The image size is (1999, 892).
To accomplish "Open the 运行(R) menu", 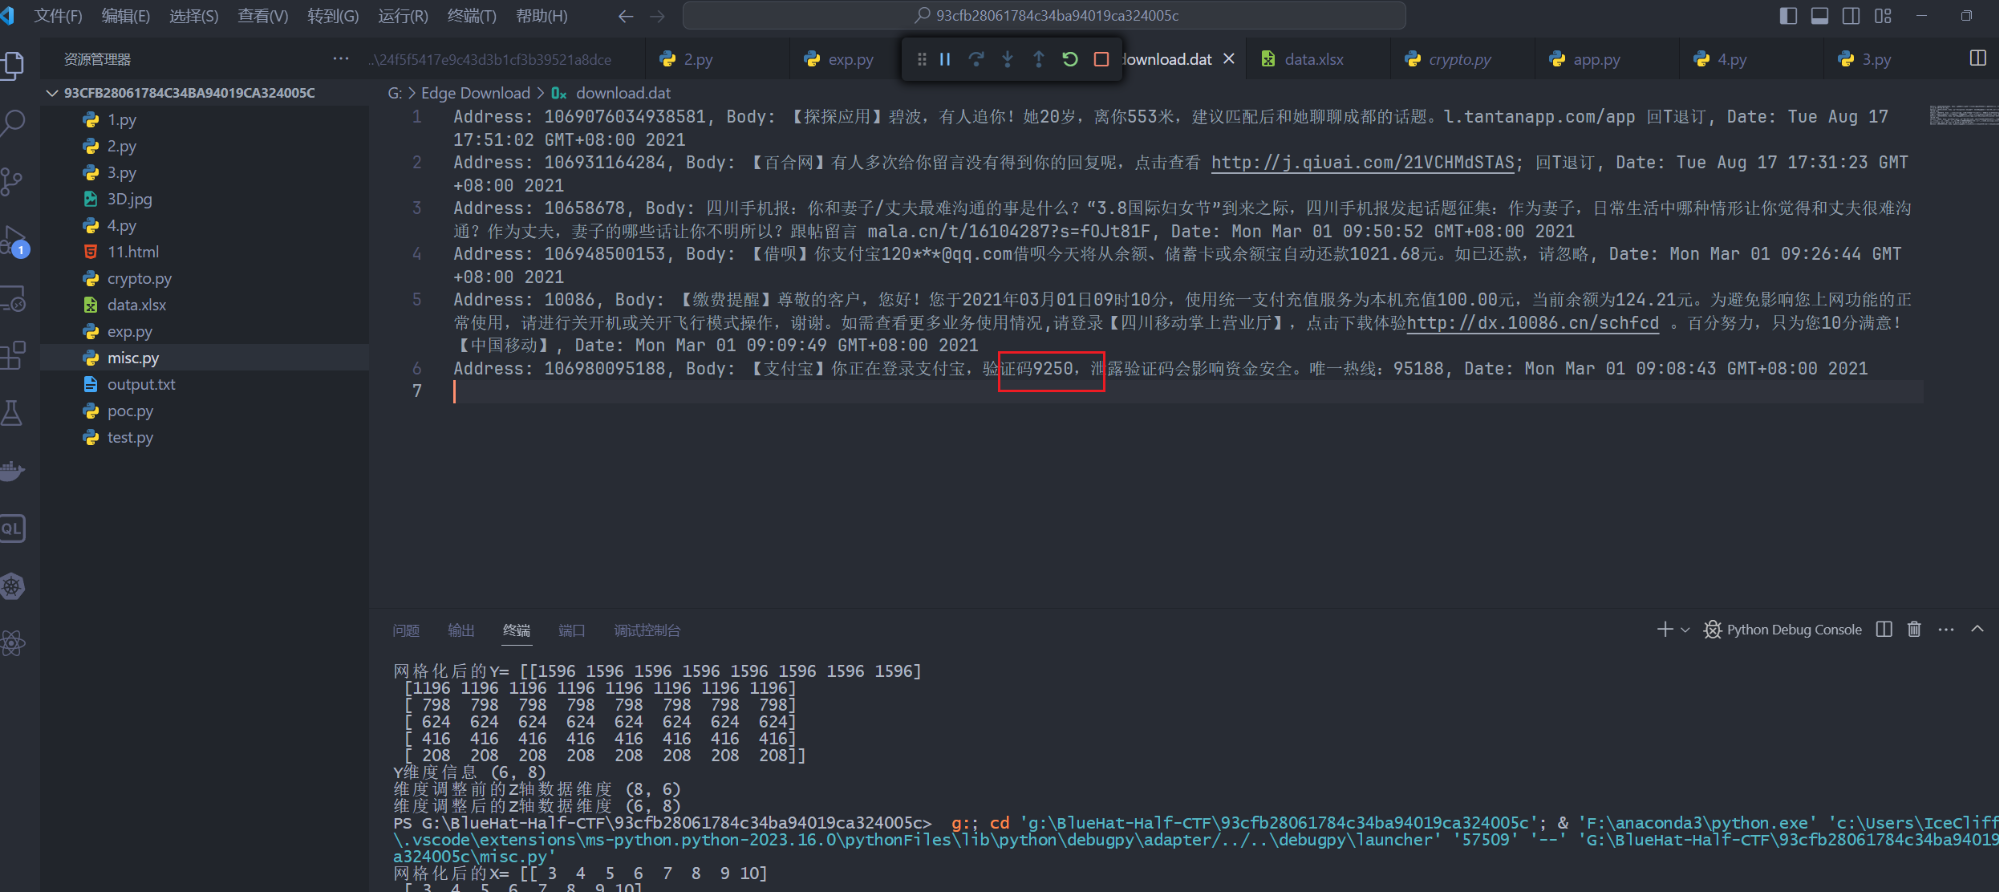I will pyautogui.click(x=403, y=16).
